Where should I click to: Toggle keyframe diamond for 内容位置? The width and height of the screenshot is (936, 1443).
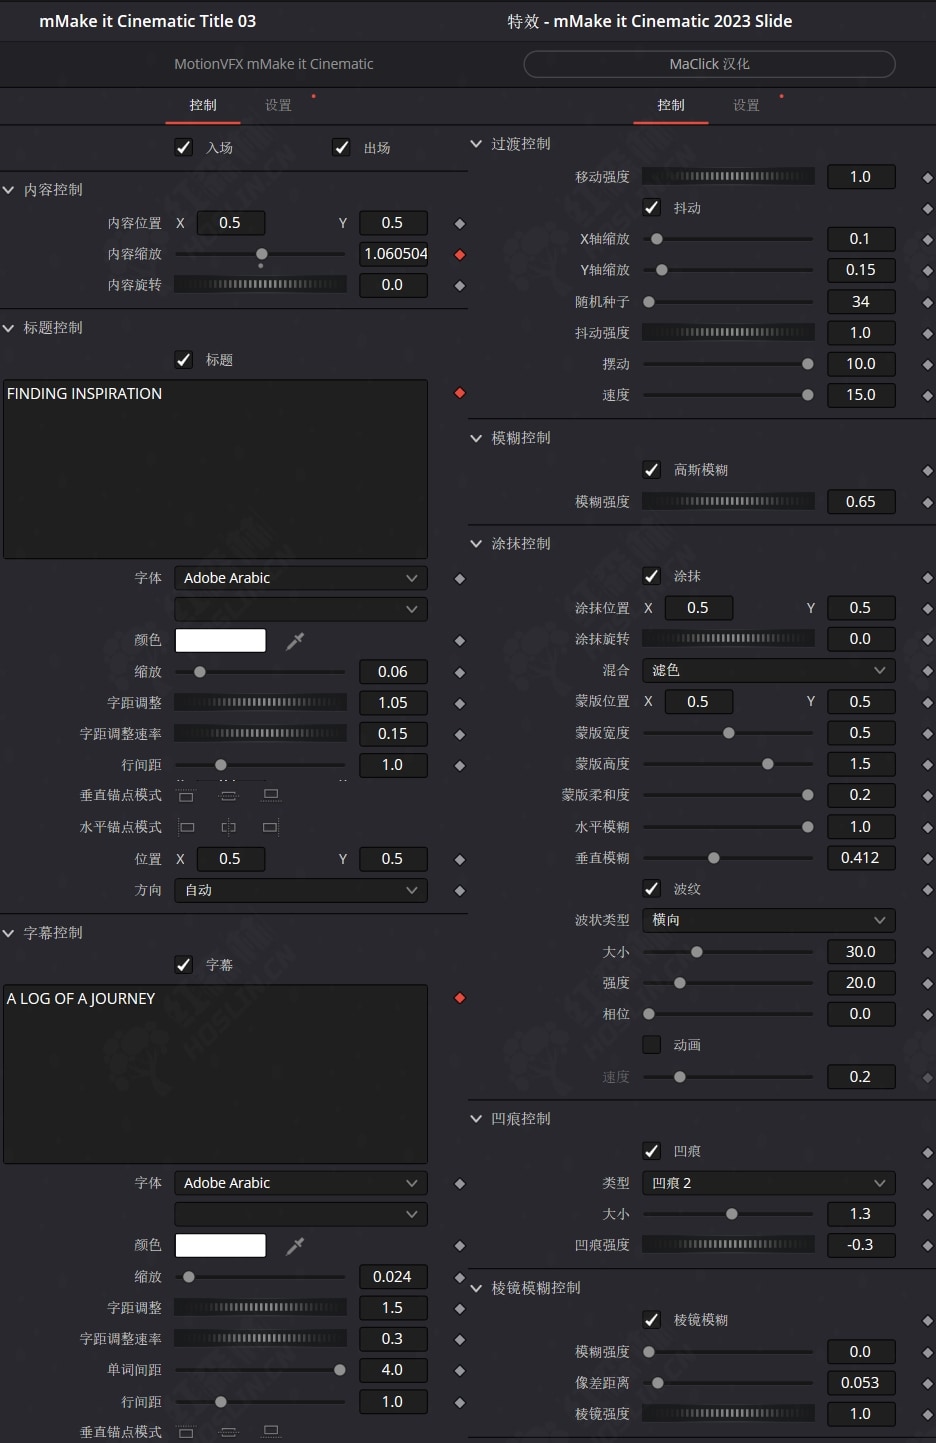point(460,224)
